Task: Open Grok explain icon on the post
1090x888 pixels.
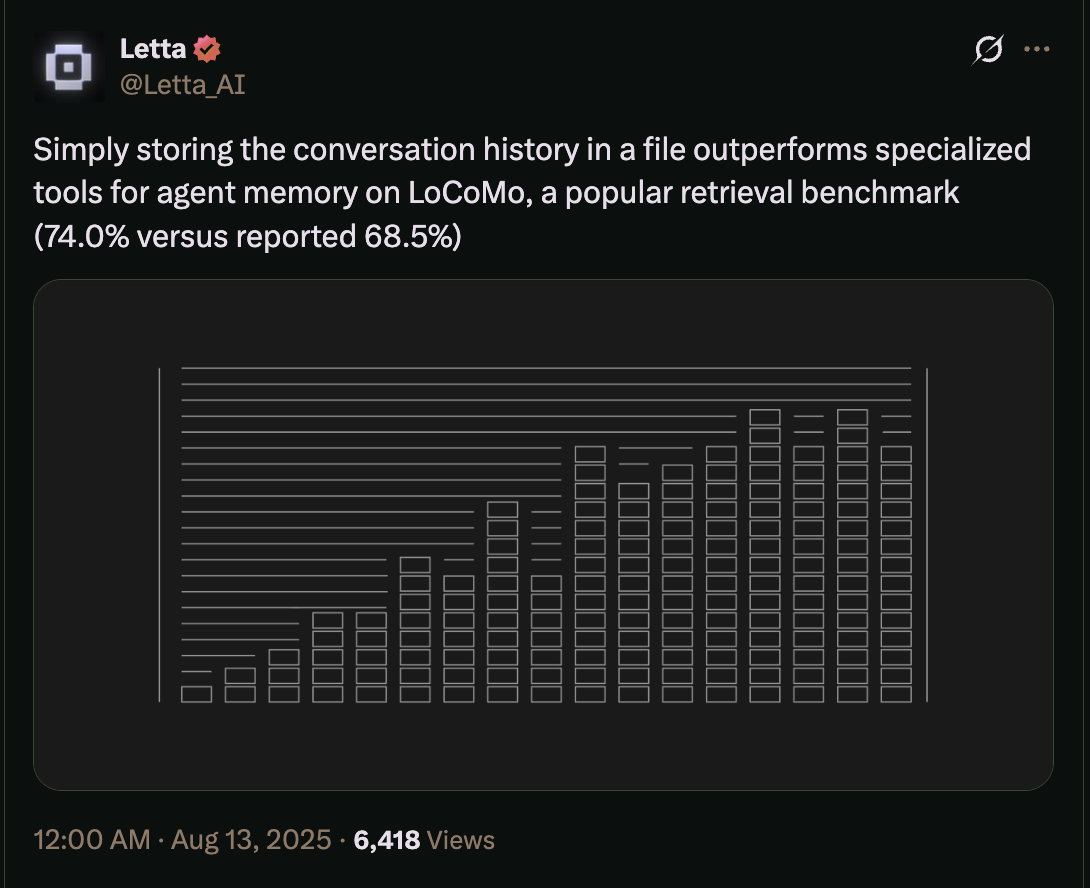Action: point(988,49)
